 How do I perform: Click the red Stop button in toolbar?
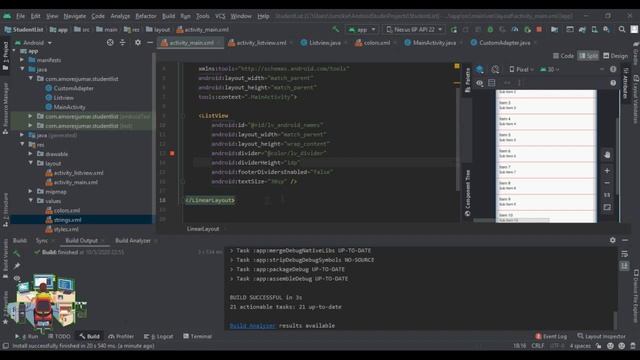coord(539,29)
